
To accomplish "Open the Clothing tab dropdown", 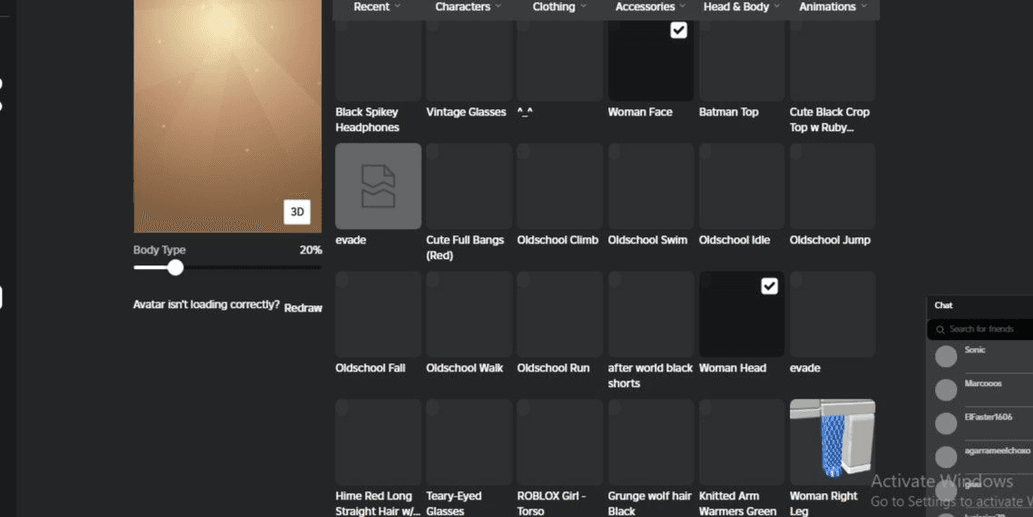I will (x=559, y=7).
